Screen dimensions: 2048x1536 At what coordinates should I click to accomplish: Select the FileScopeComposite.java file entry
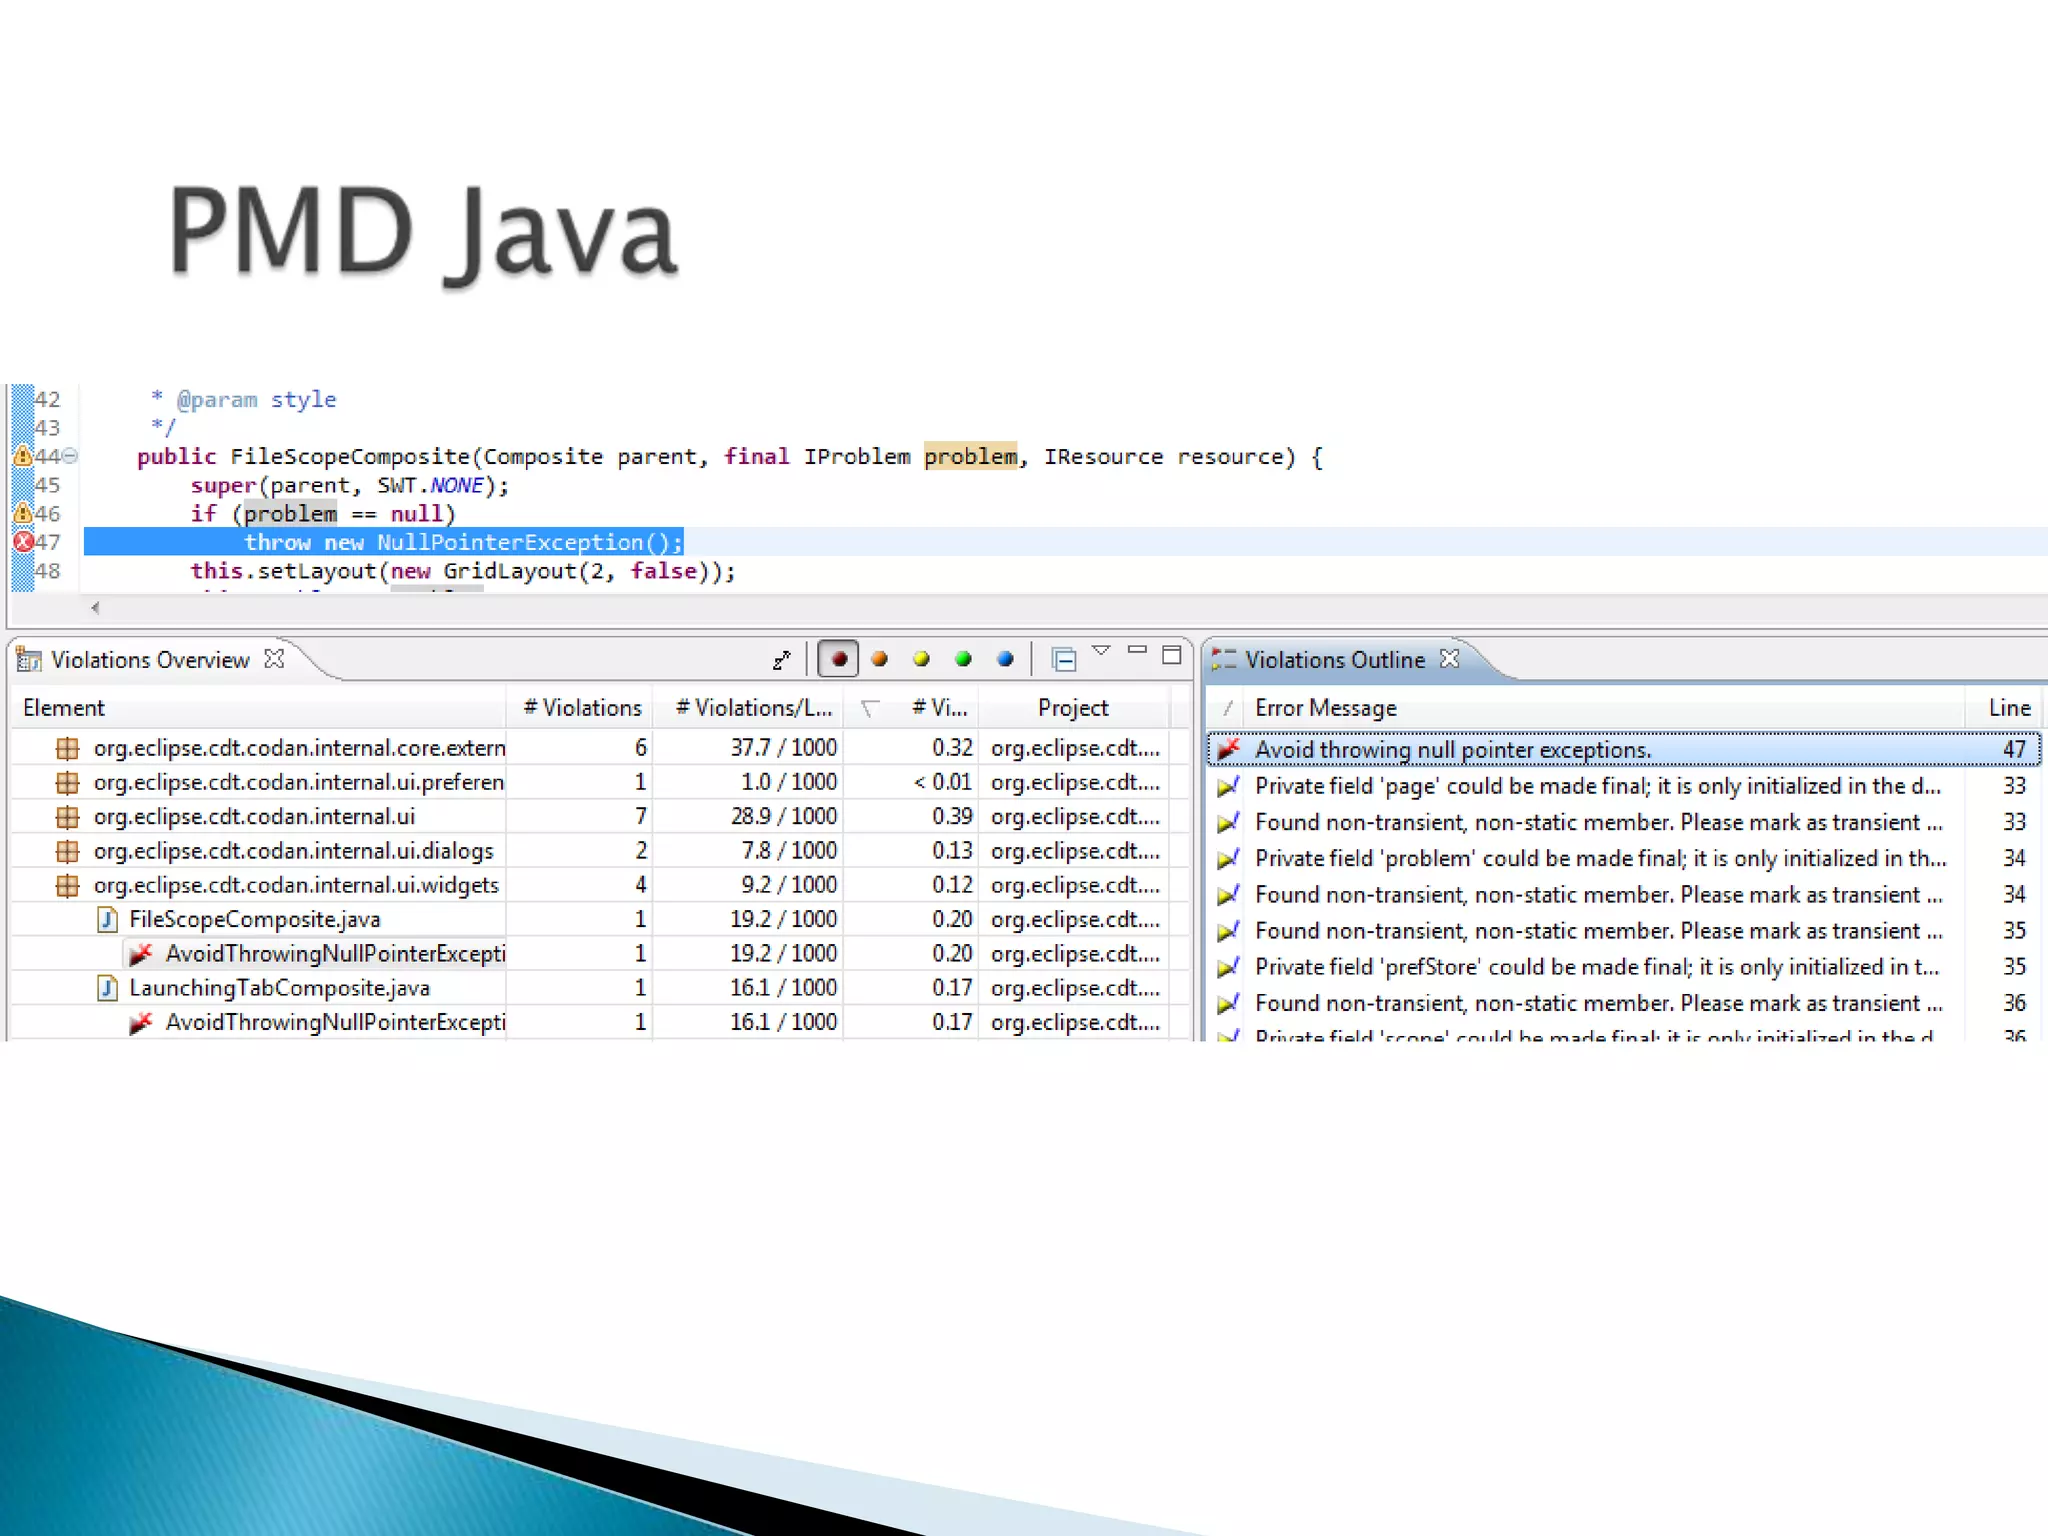coord(254,919)
